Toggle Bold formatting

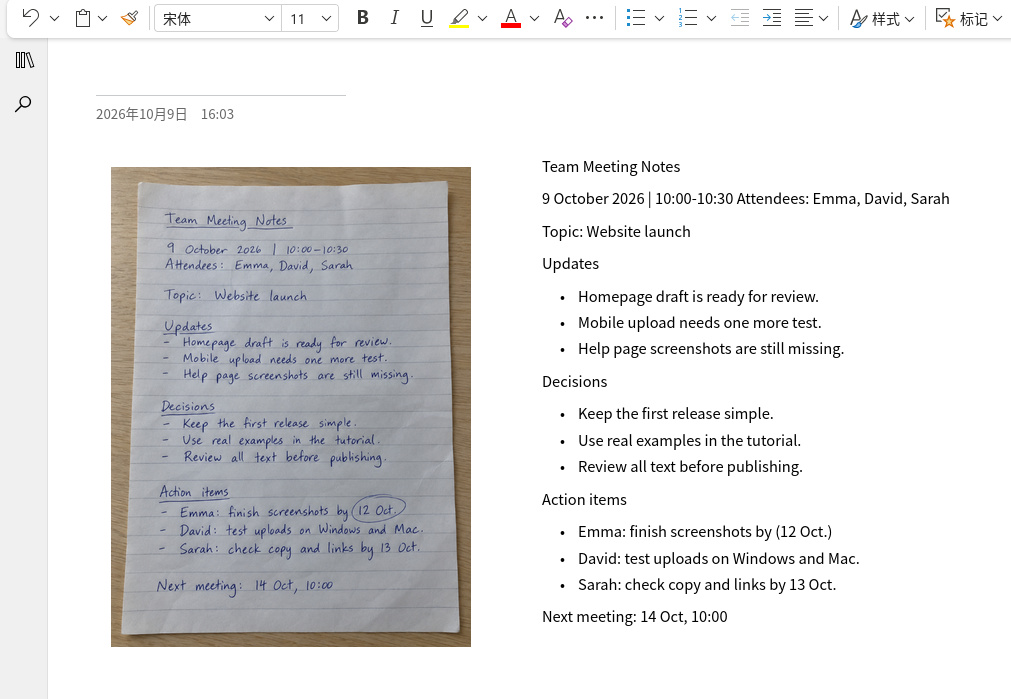point(362,18)
